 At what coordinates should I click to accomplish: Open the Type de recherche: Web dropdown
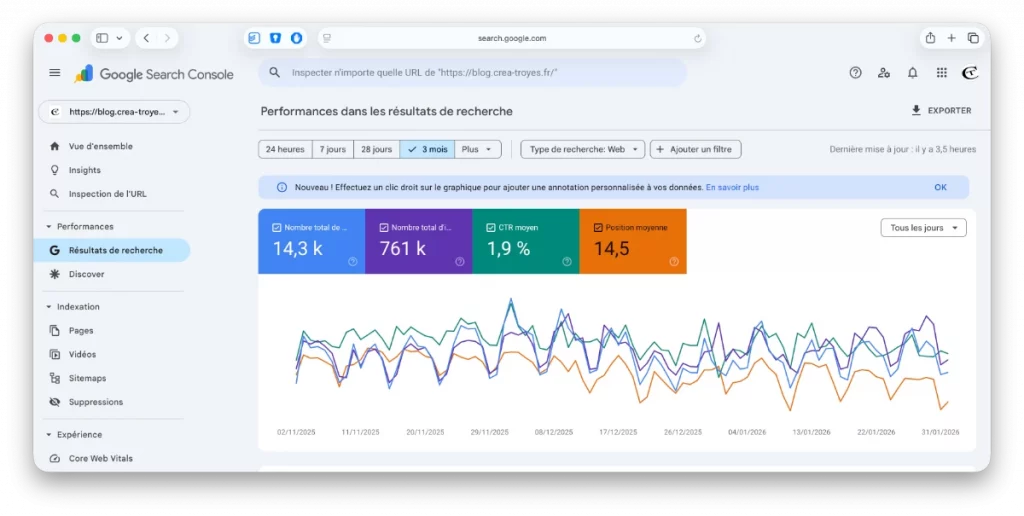(x=582, y=149)
